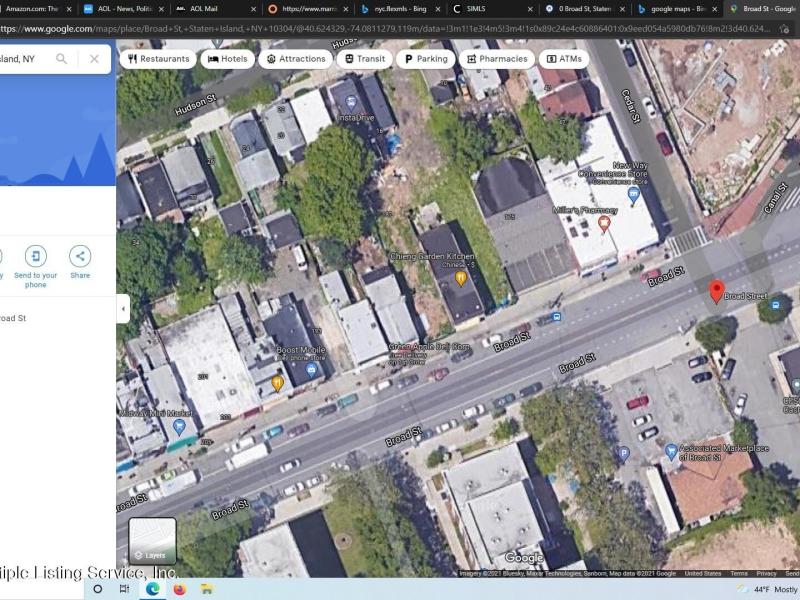Click the Cedar St street label

[x=631, y=106]
